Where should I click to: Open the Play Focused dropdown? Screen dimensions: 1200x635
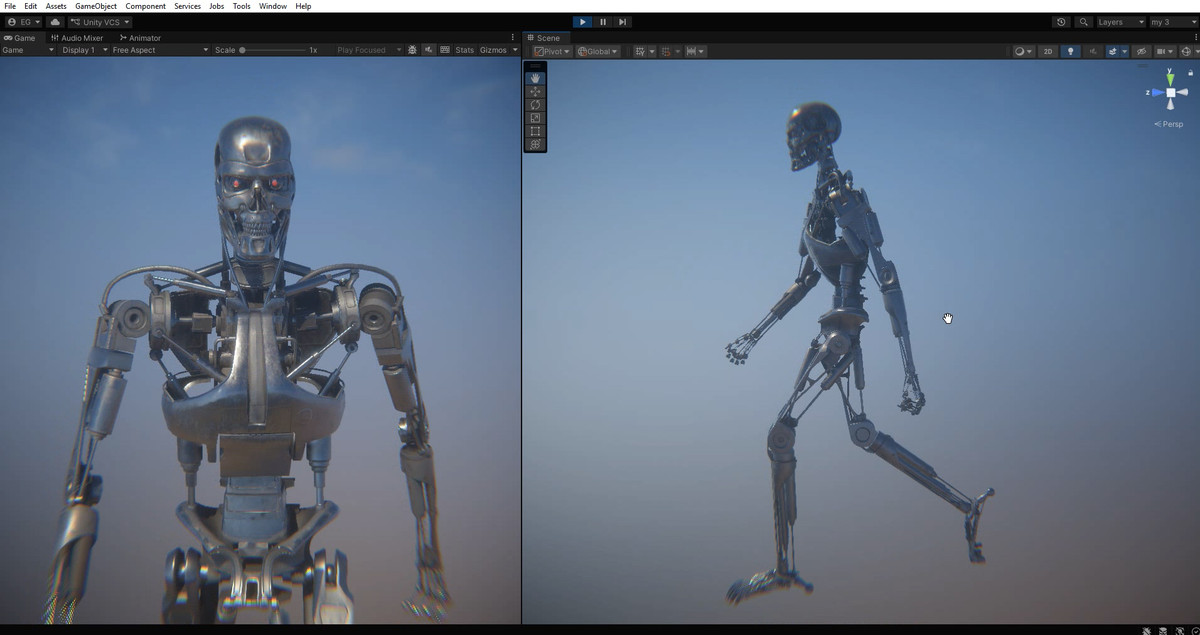[x=368, y=50]
